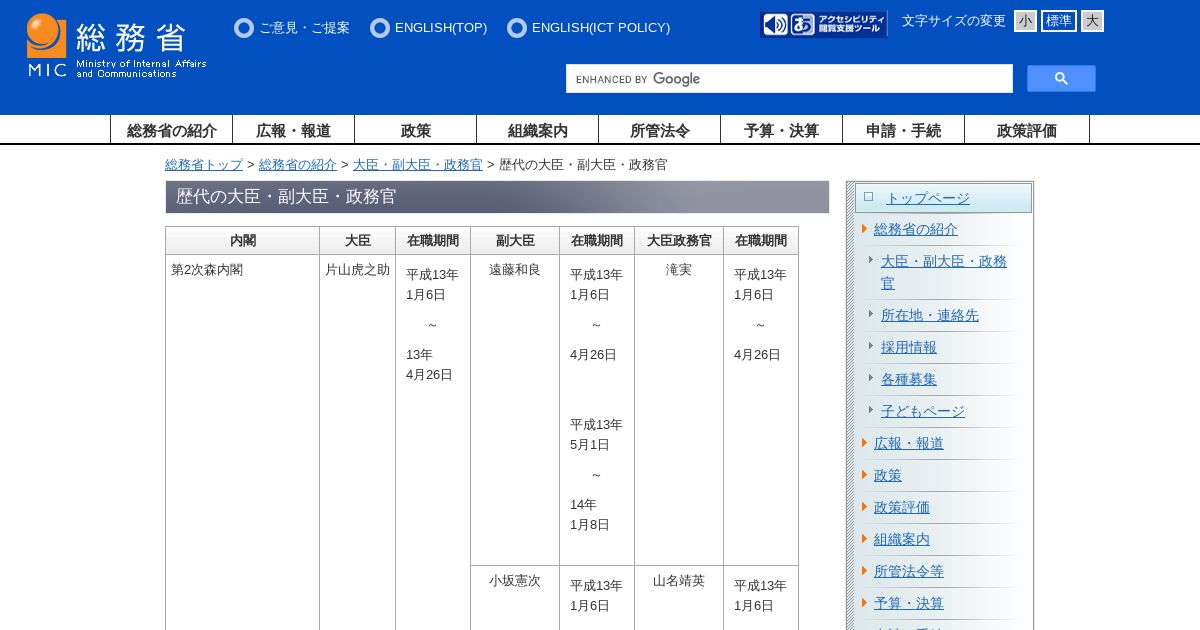Select 片山虎之助 table cell
1200x630 pixels.
[x=358, y=442]
